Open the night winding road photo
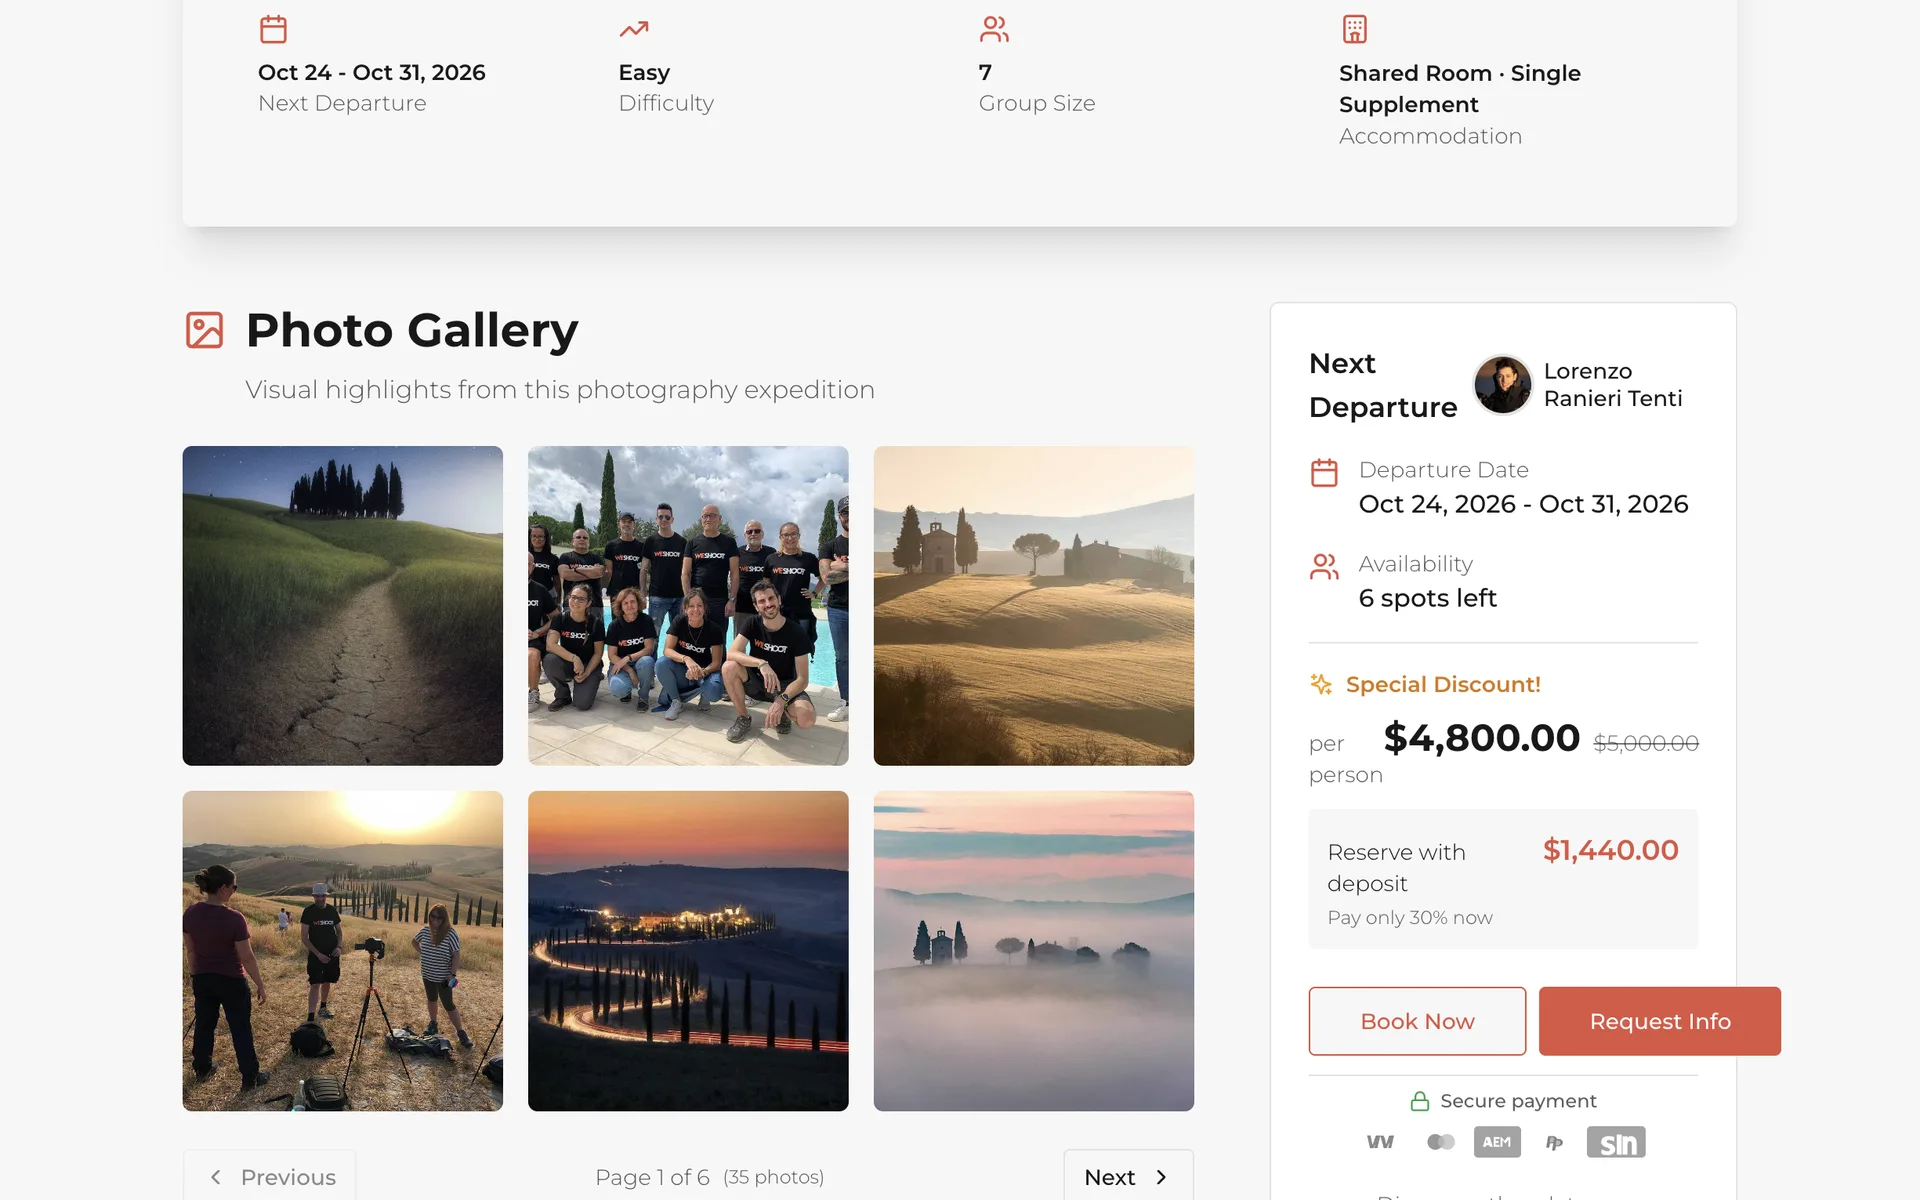The width and height of the screenshot is (1920, 1200). pos(688,951)
